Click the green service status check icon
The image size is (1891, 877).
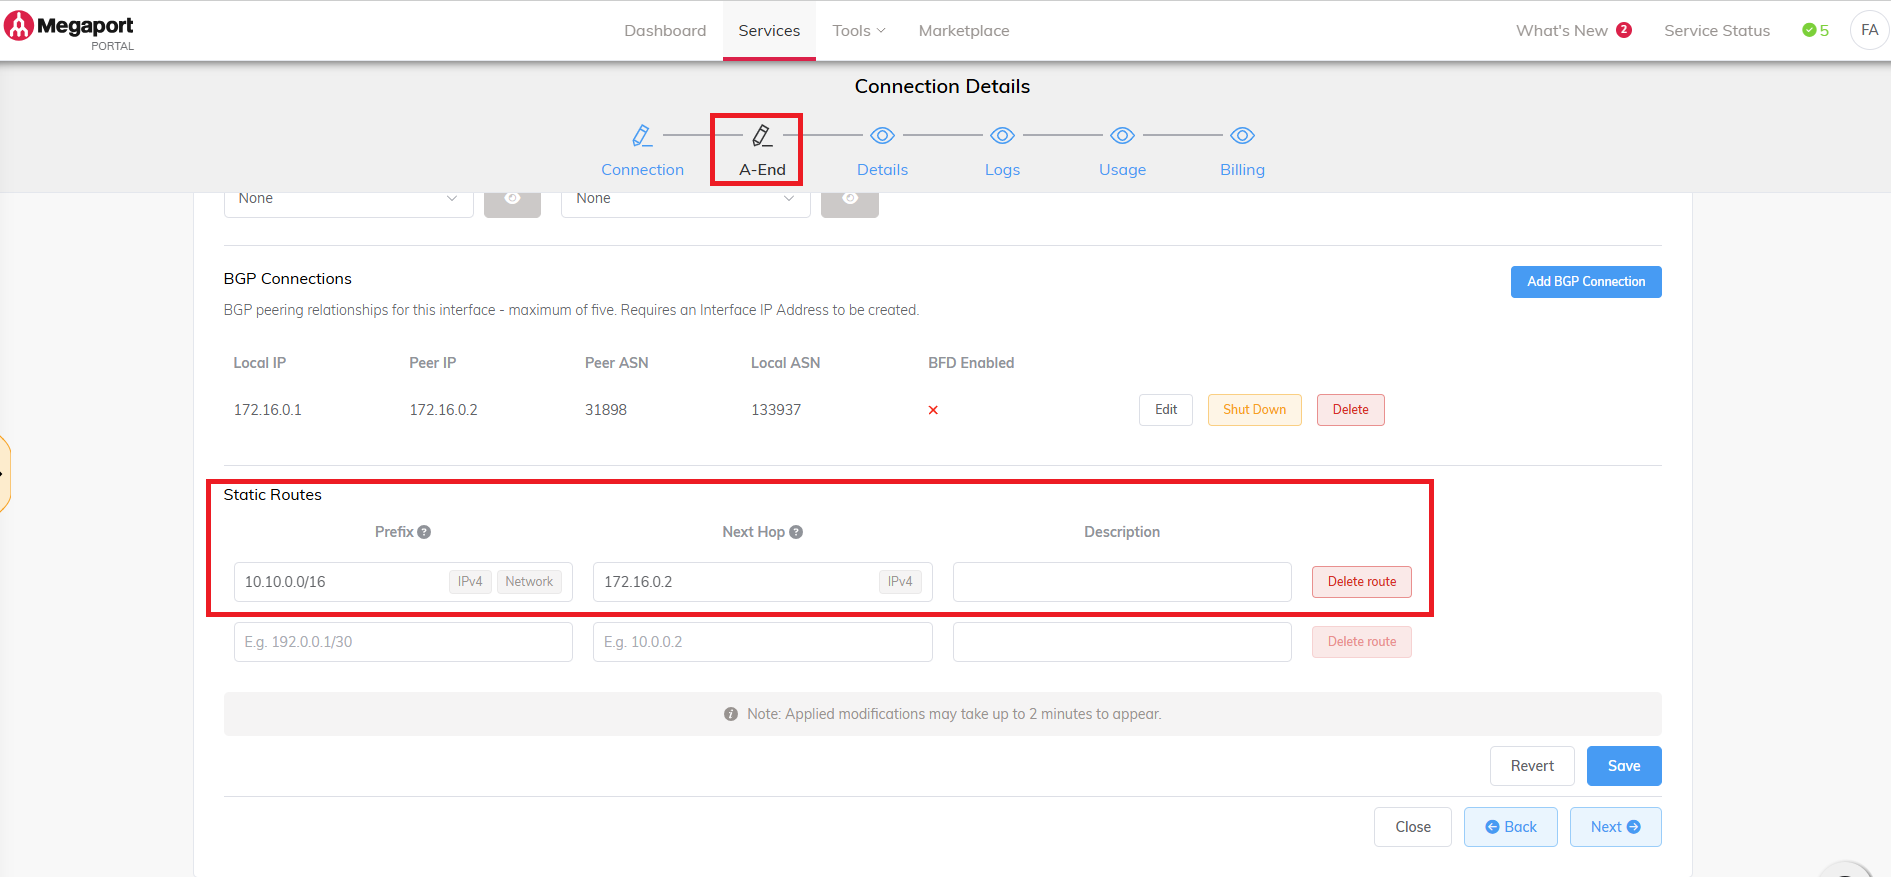point(1809,30)
